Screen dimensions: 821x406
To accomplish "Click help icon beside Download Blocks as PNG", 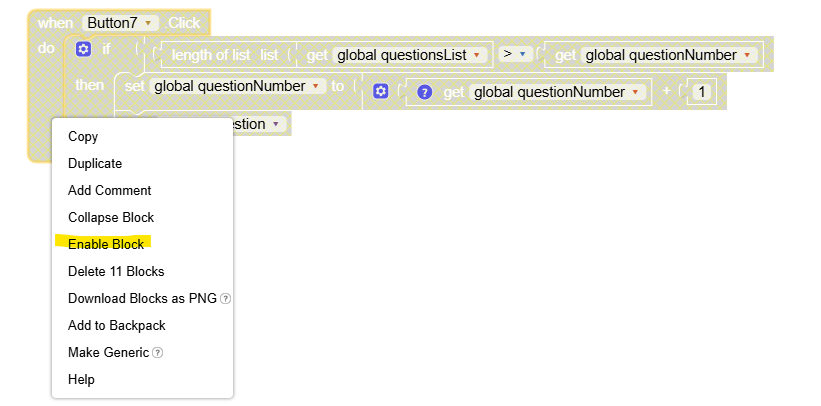I will [225, 299].
